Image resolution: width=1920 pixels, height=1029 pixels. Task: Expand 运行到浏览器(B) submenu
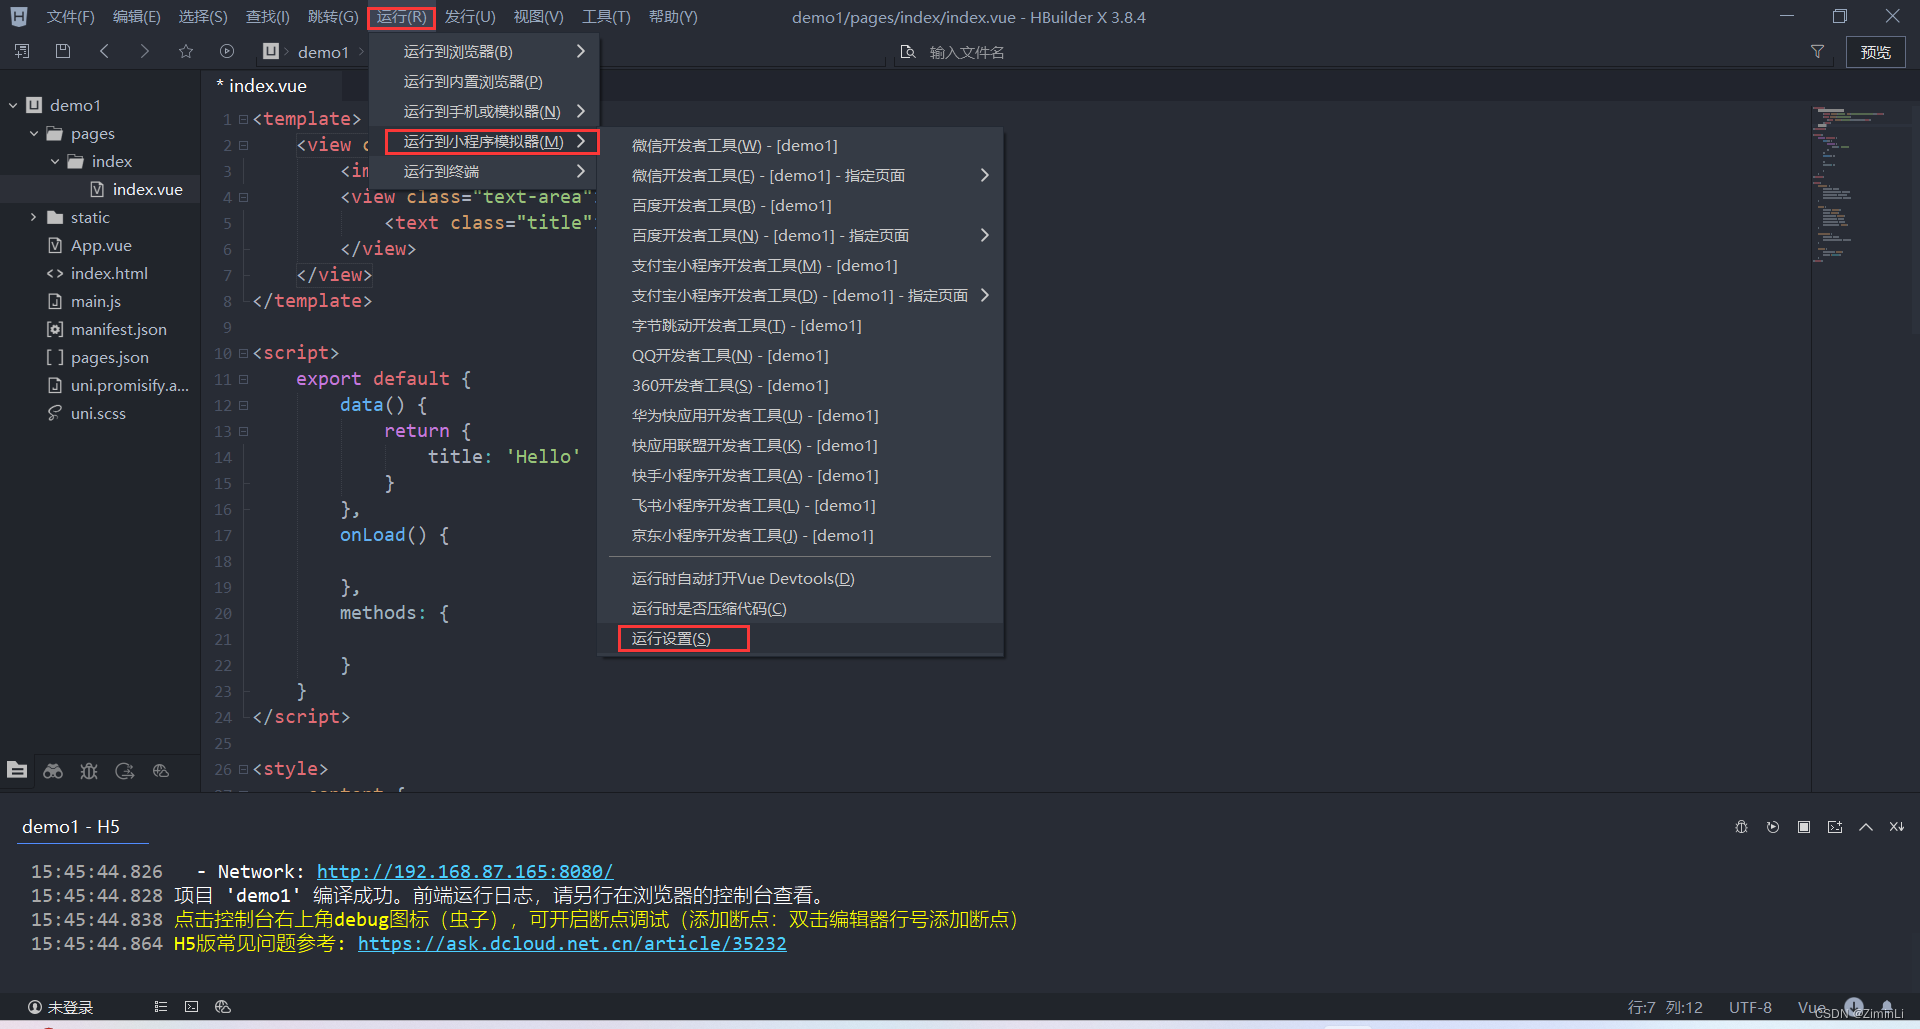[484, 51]
